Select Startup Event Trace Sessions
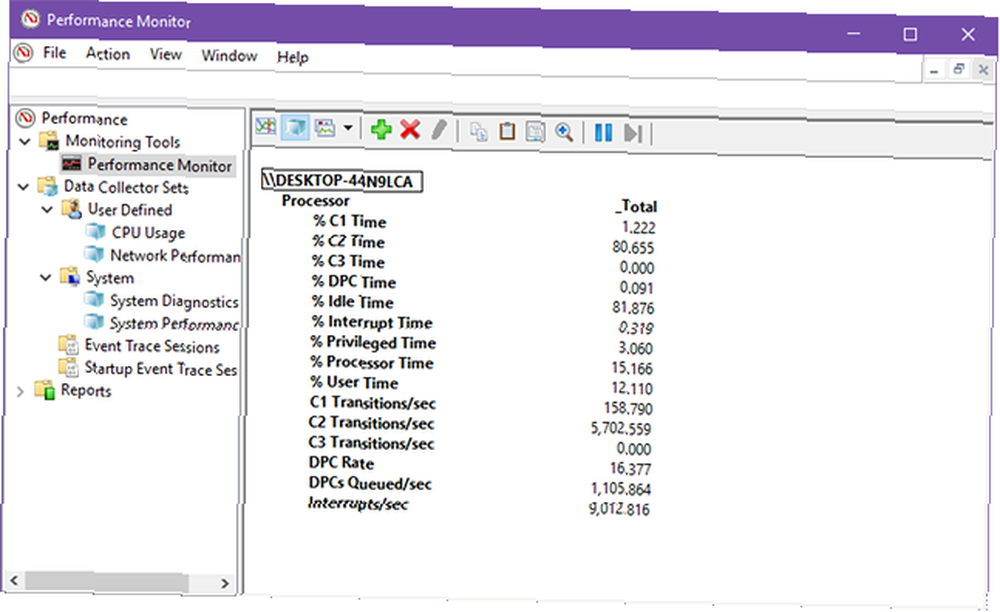Viewport: 1000px width, 612px height. 161,369
